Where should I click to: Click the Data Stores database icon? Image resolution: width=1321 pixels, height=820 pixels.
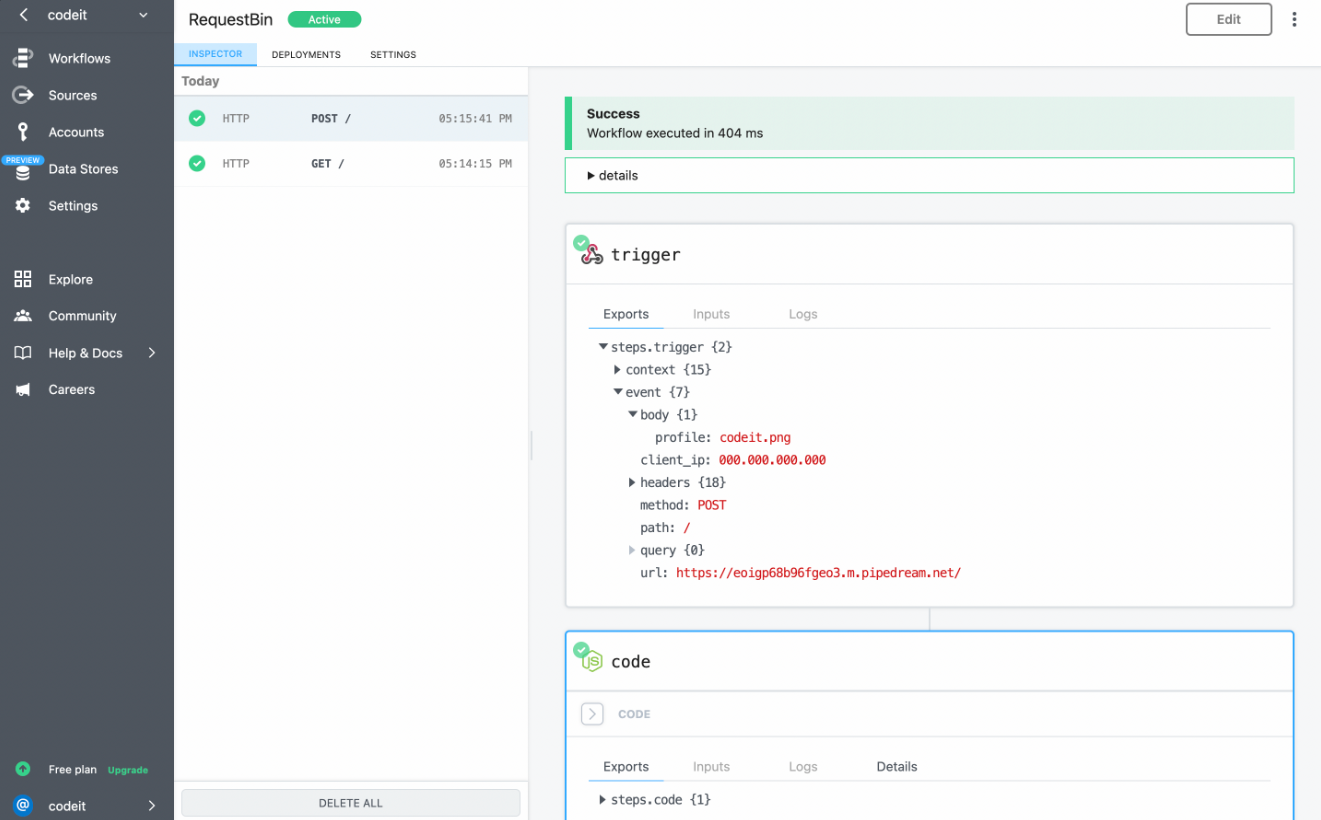(x=22, y=172)
